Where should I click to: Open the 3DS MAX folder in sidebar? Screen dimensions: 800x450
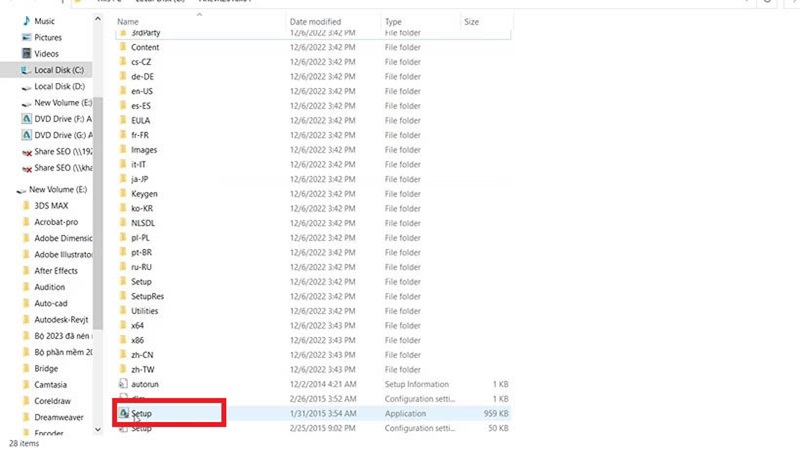pyautogui.click(x=50, y=206)
